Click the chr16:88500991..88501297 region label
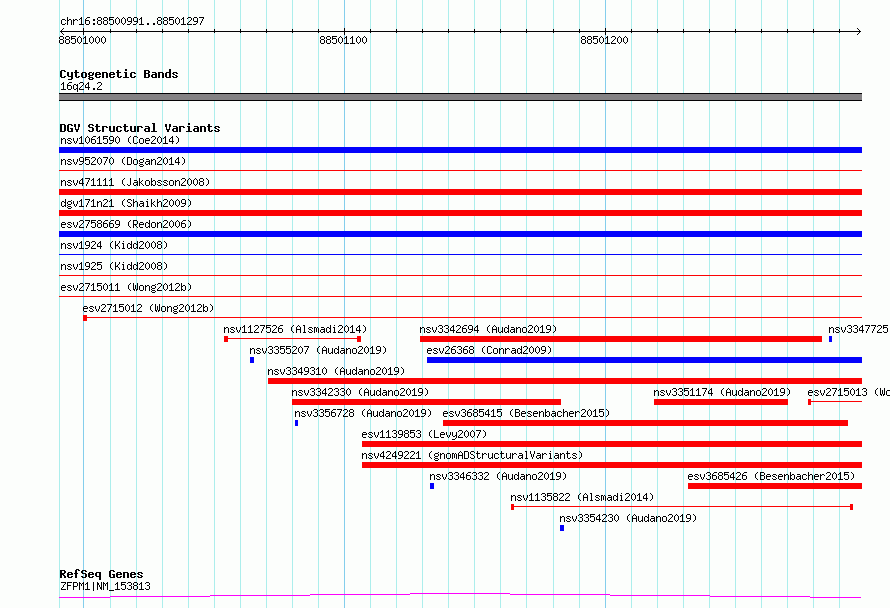Screen dimensions: 890x608 point(132,21)
